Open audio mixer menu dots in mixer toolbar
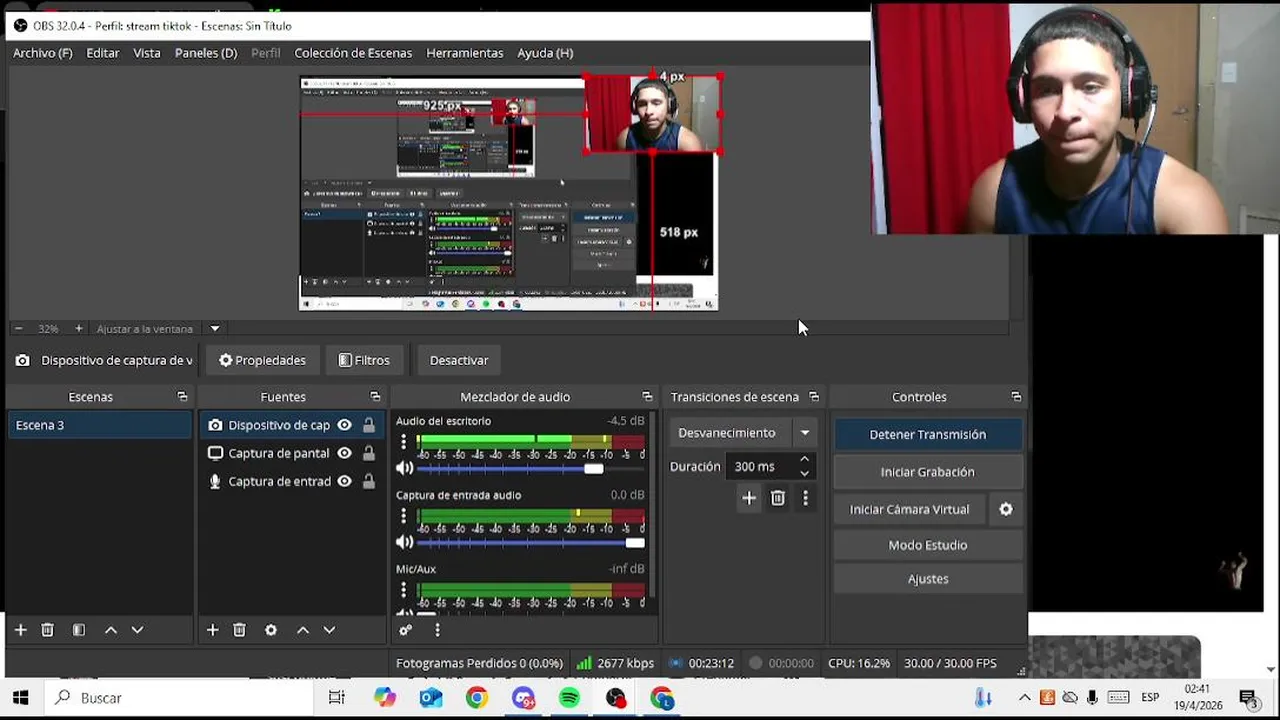 437,630
